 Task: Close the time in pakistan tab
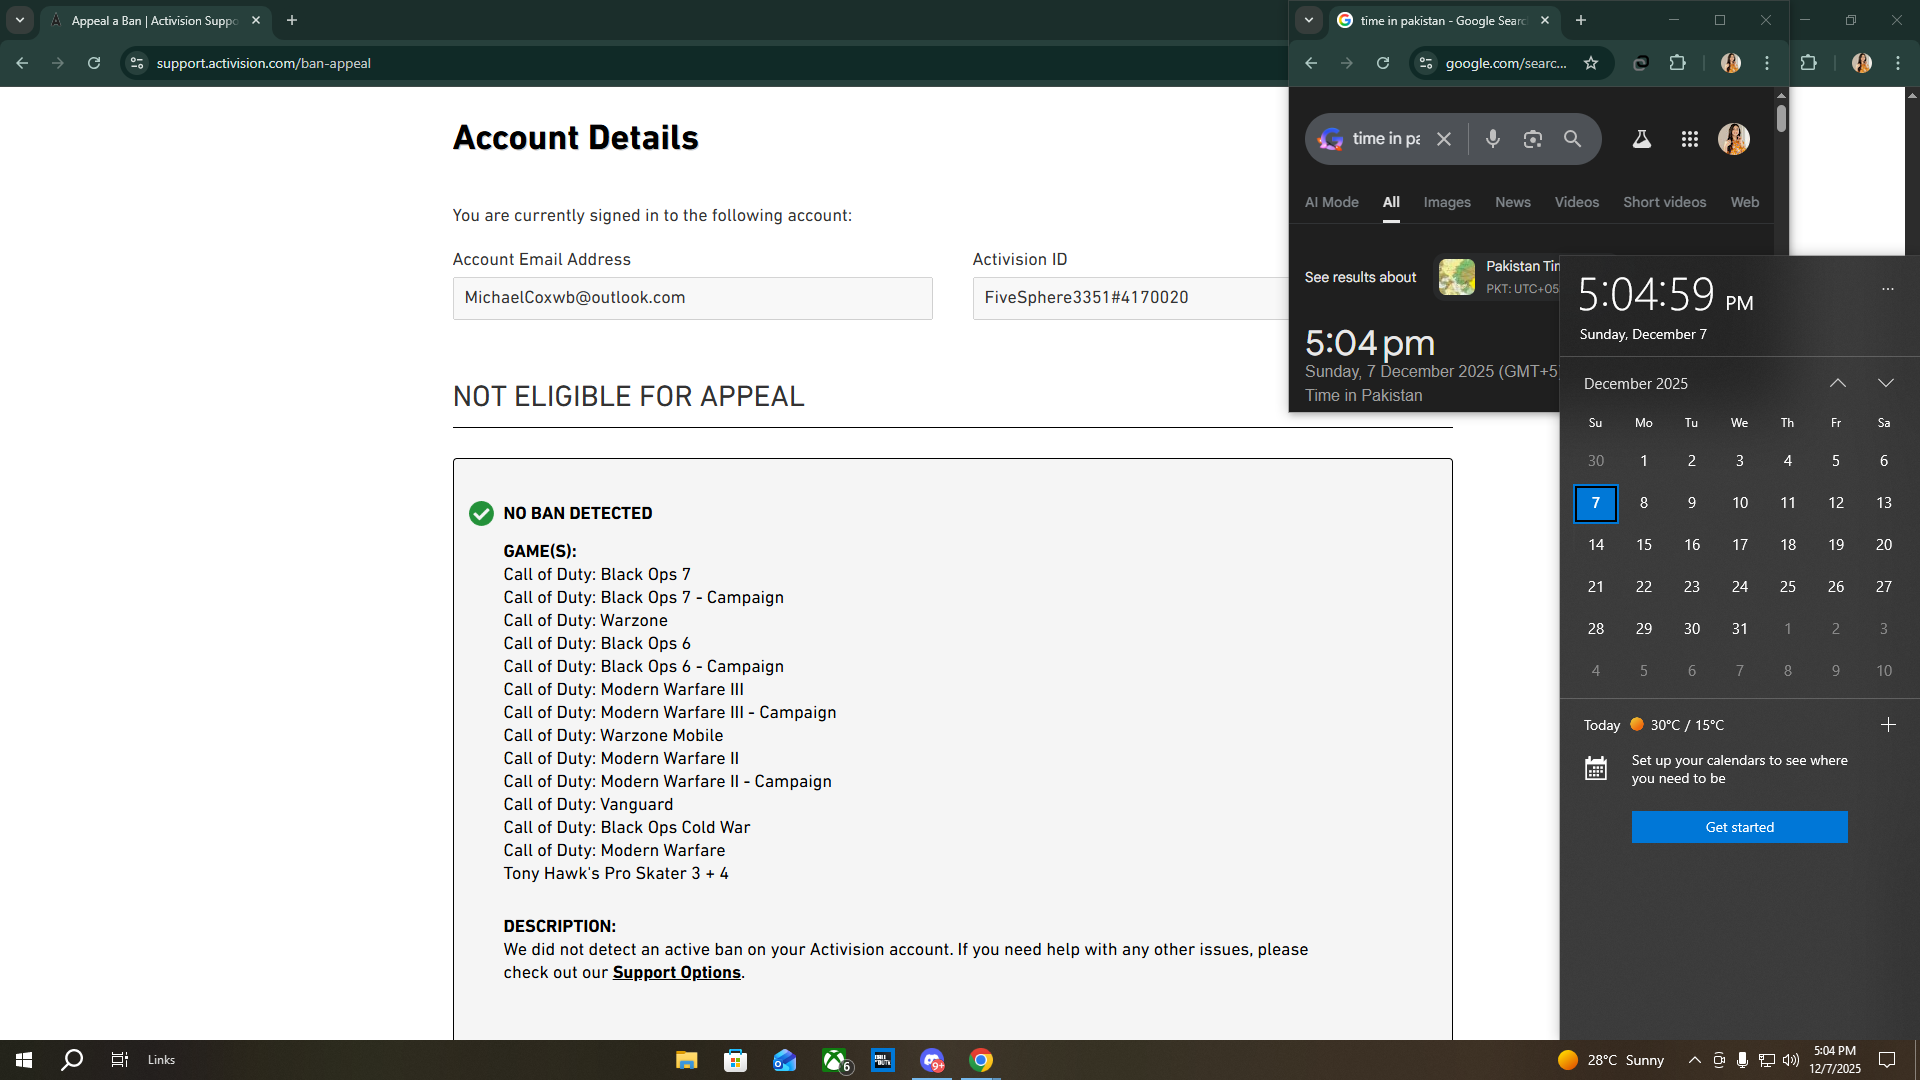(1545, 20)
